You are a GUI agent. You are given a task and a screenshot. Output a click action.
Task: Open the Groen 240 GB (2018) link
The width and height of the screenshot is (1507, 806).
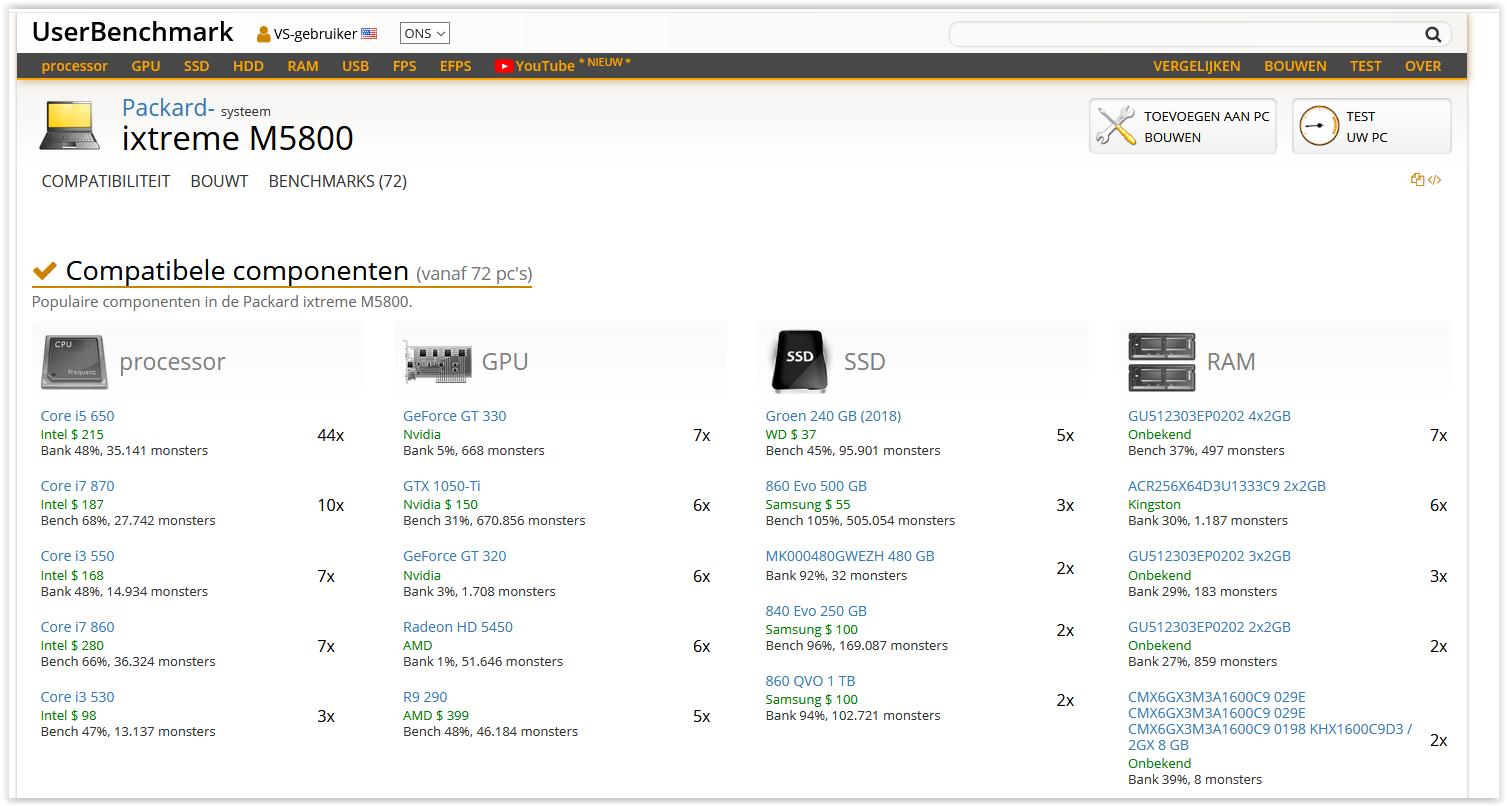click(834, 416)
